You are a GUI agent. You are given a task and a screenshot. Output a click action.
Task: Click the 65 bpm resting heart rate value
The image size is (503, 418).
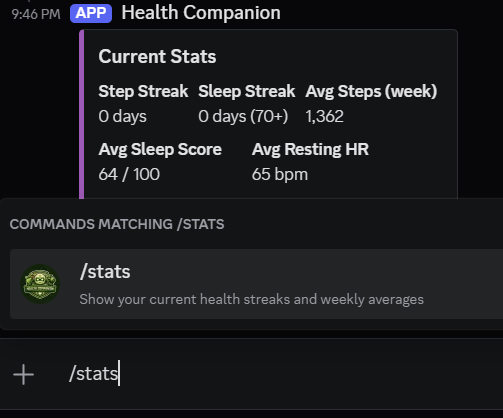(280, 174)
